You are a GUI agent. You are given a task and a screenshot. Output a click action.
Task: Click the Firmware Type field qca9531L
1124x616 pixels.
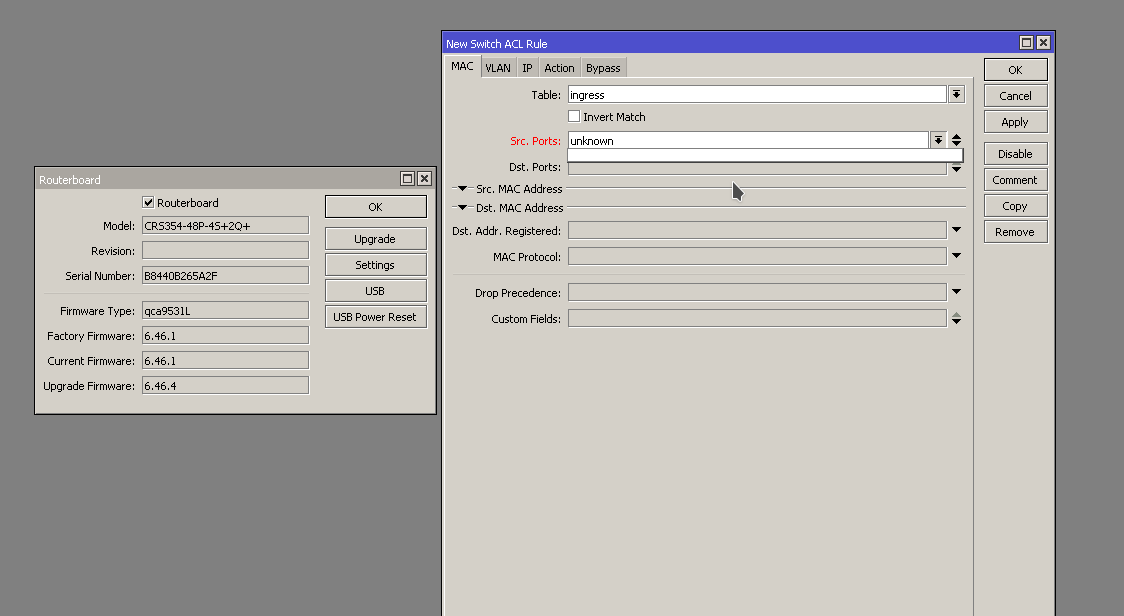[x=225, y=311]
